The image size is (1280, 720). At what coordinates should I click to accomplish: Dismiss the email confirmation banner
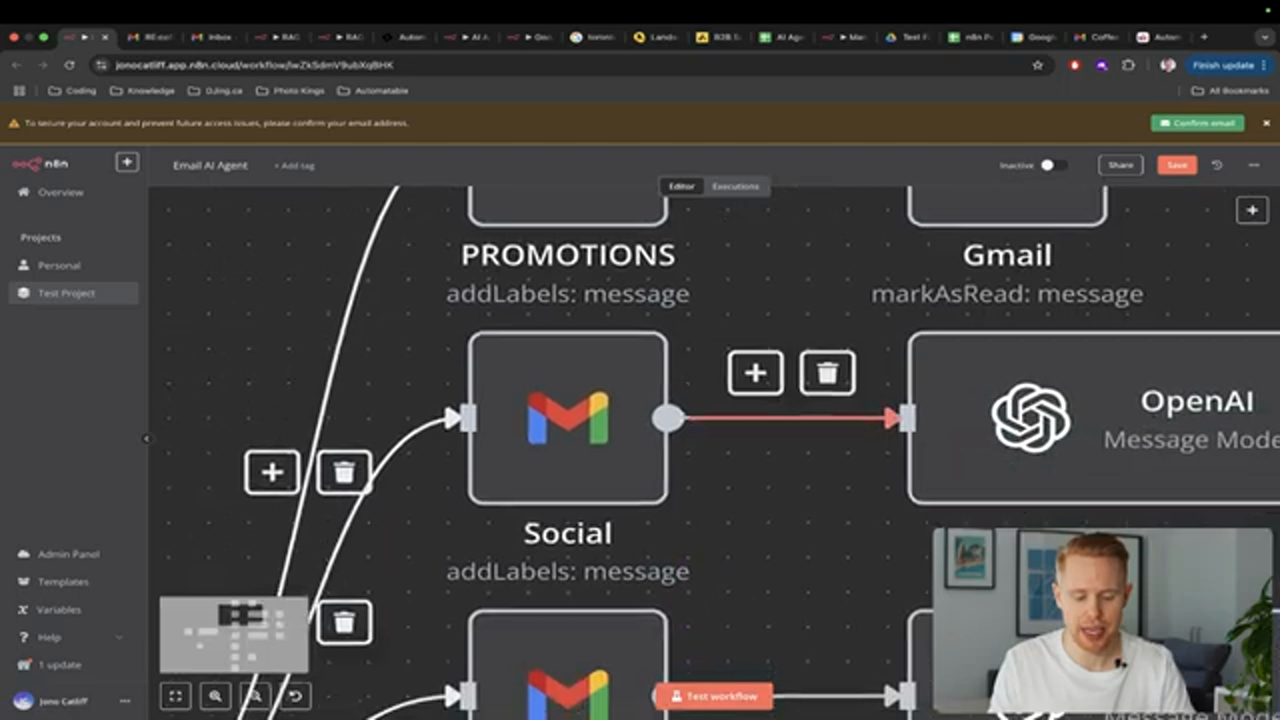[1265, 123]
